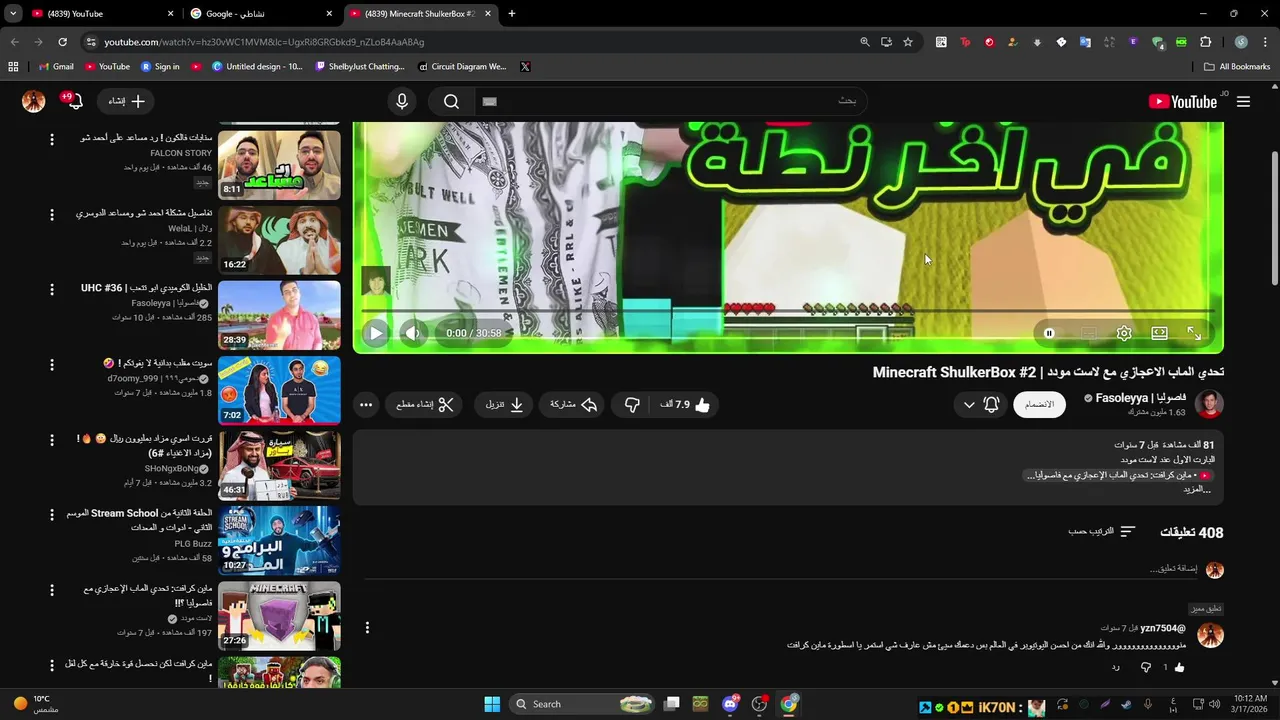Open the Fasoleyya channel avatar
The width and height of the screenshot is (1280, 720).
(1210, 404)
